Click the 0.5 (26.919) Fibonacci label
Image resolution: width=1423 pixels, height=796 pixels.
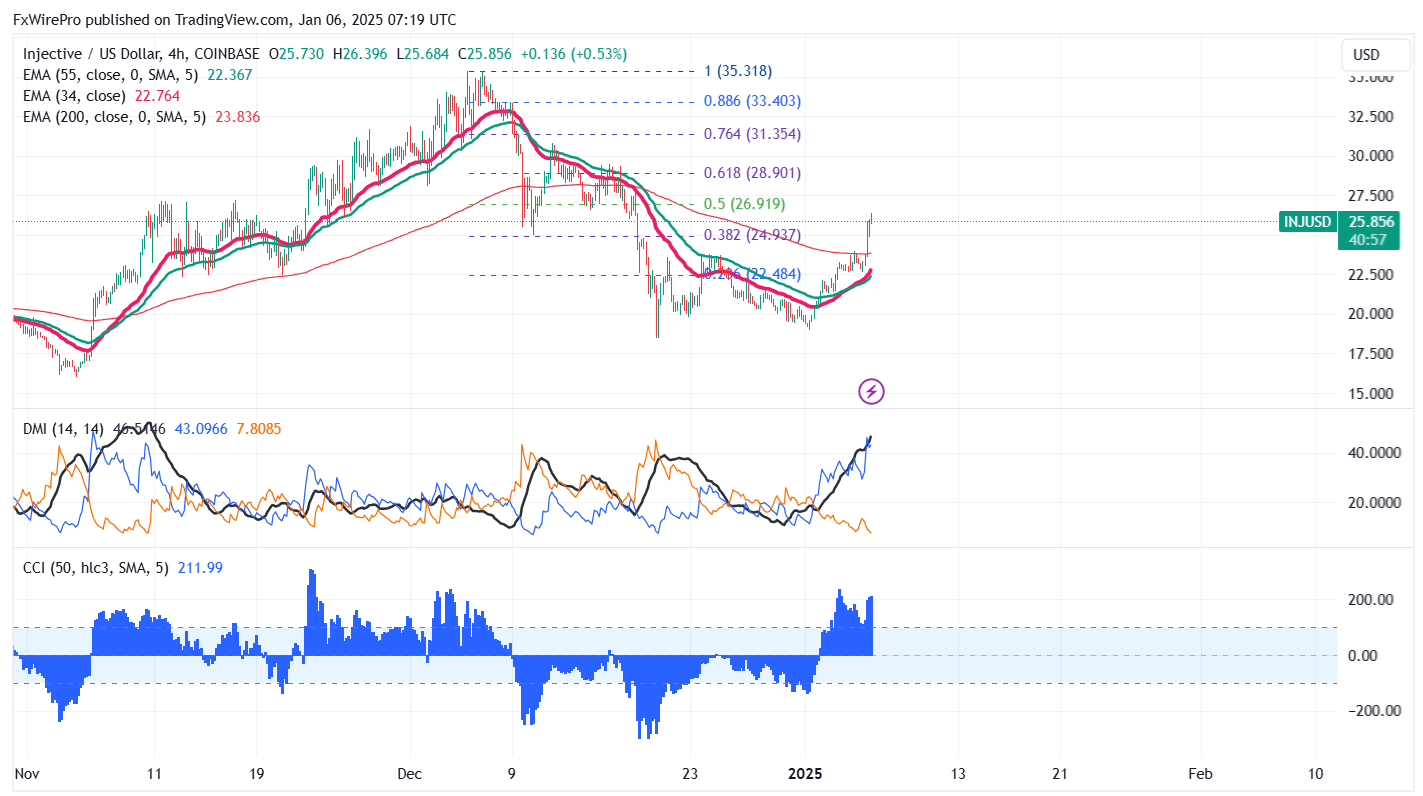tap(744, 204)
